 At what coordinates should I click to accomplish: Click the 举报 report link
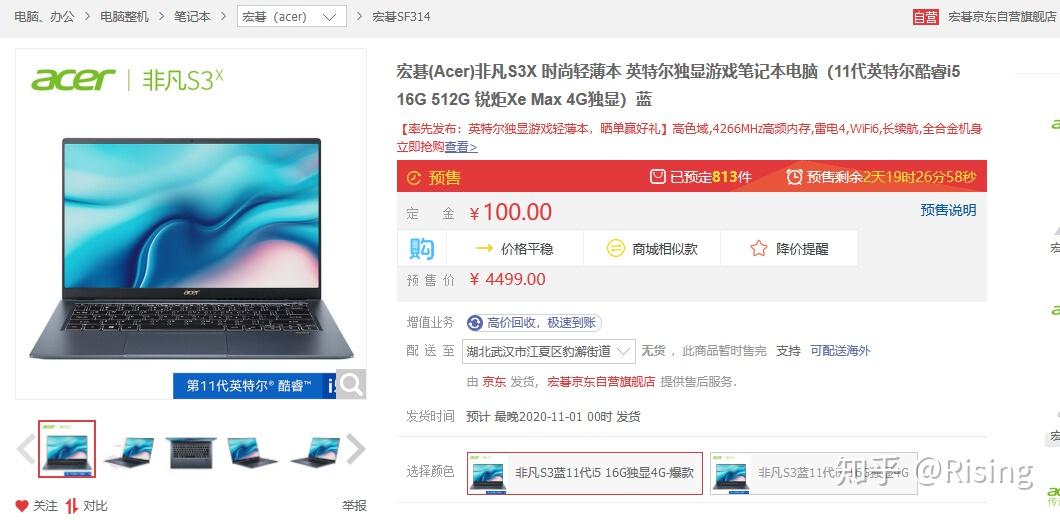(354, 505)
